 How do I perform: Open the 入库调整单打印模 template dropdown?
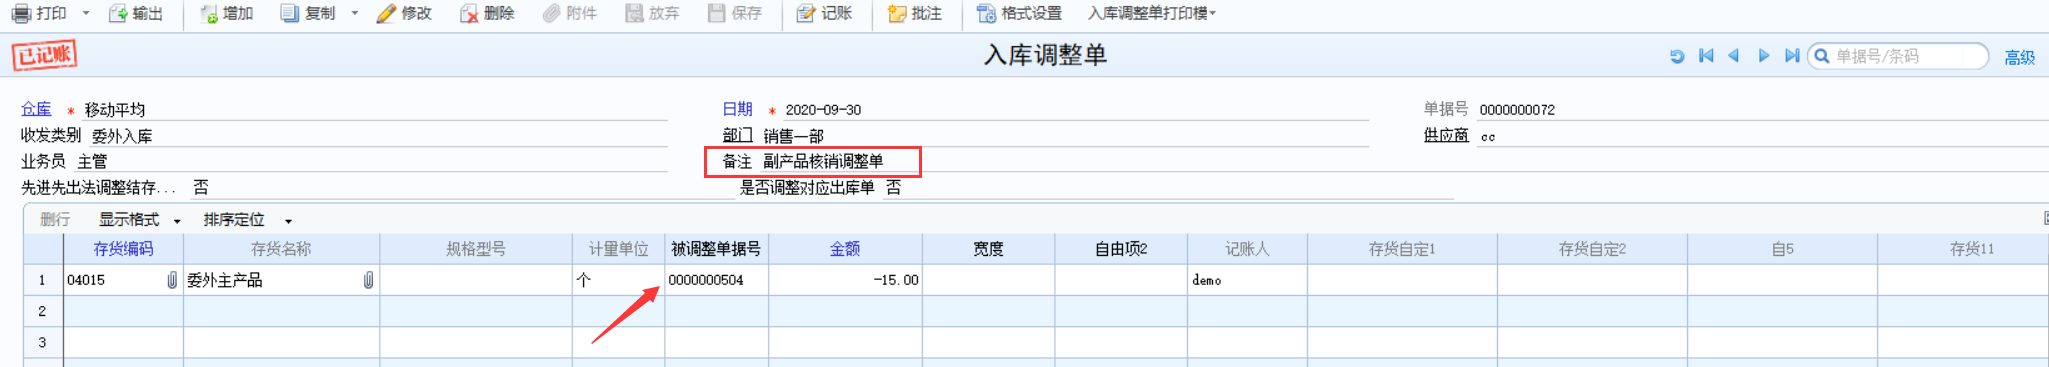coord(1152,14)
